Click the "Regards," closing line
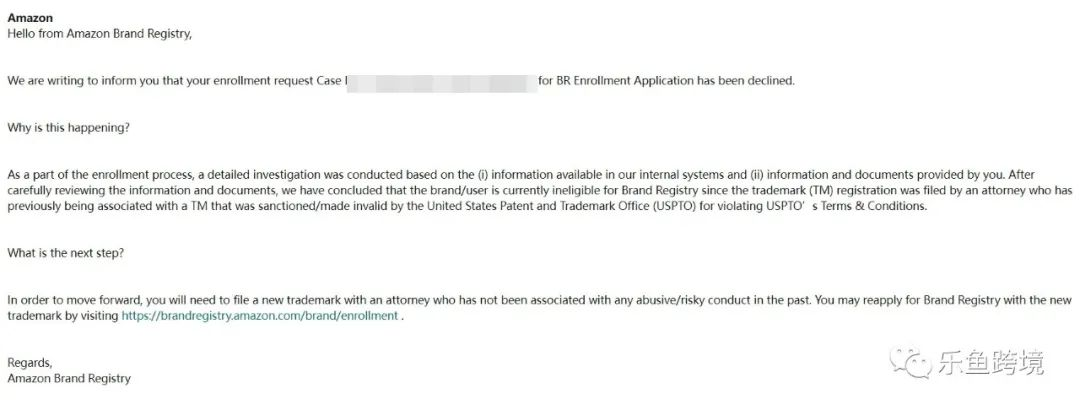 (x=29, y=362)
